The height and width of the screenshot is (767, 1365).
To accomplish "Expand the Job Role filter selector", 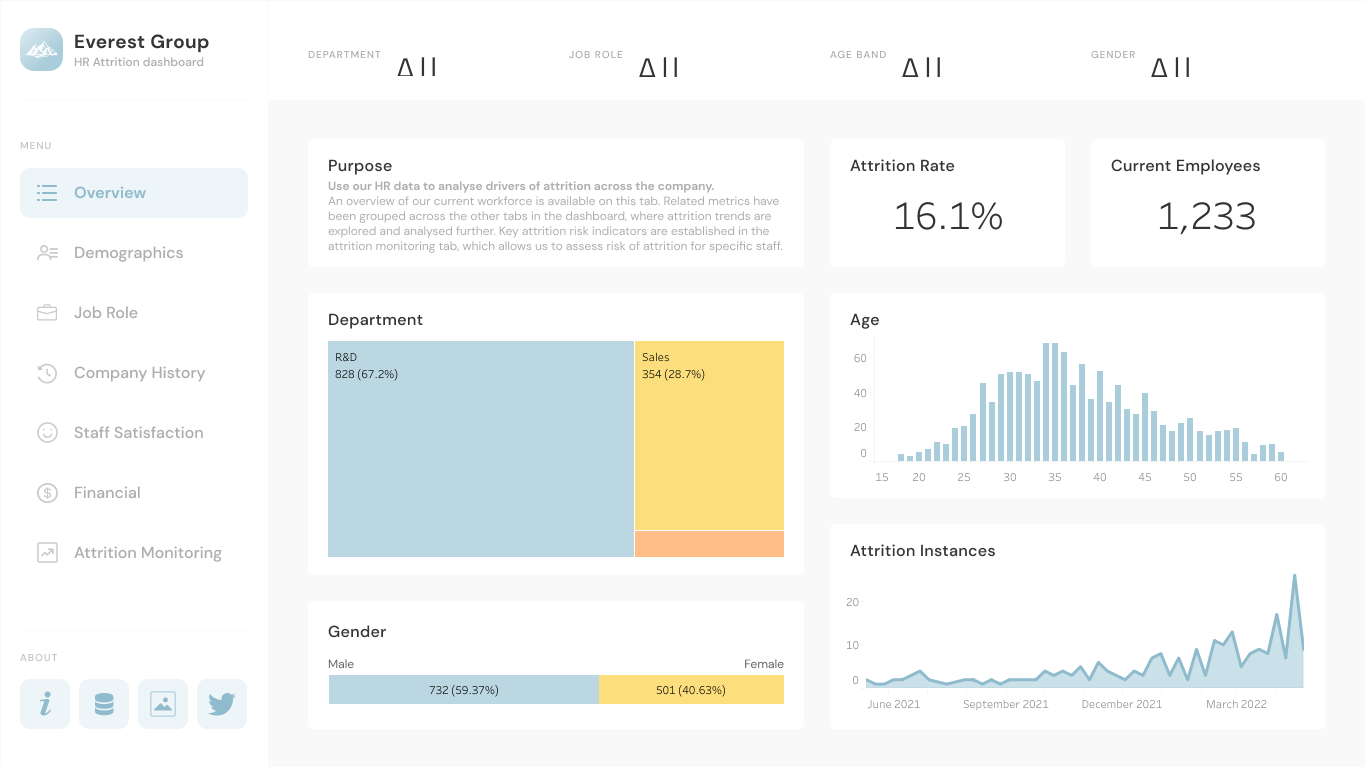I will pyautogui.click(x=658, y=67).
